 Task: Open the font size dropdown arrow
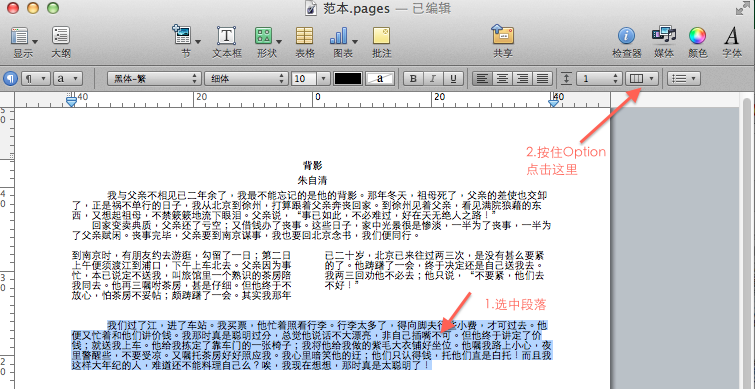[323, 78]
